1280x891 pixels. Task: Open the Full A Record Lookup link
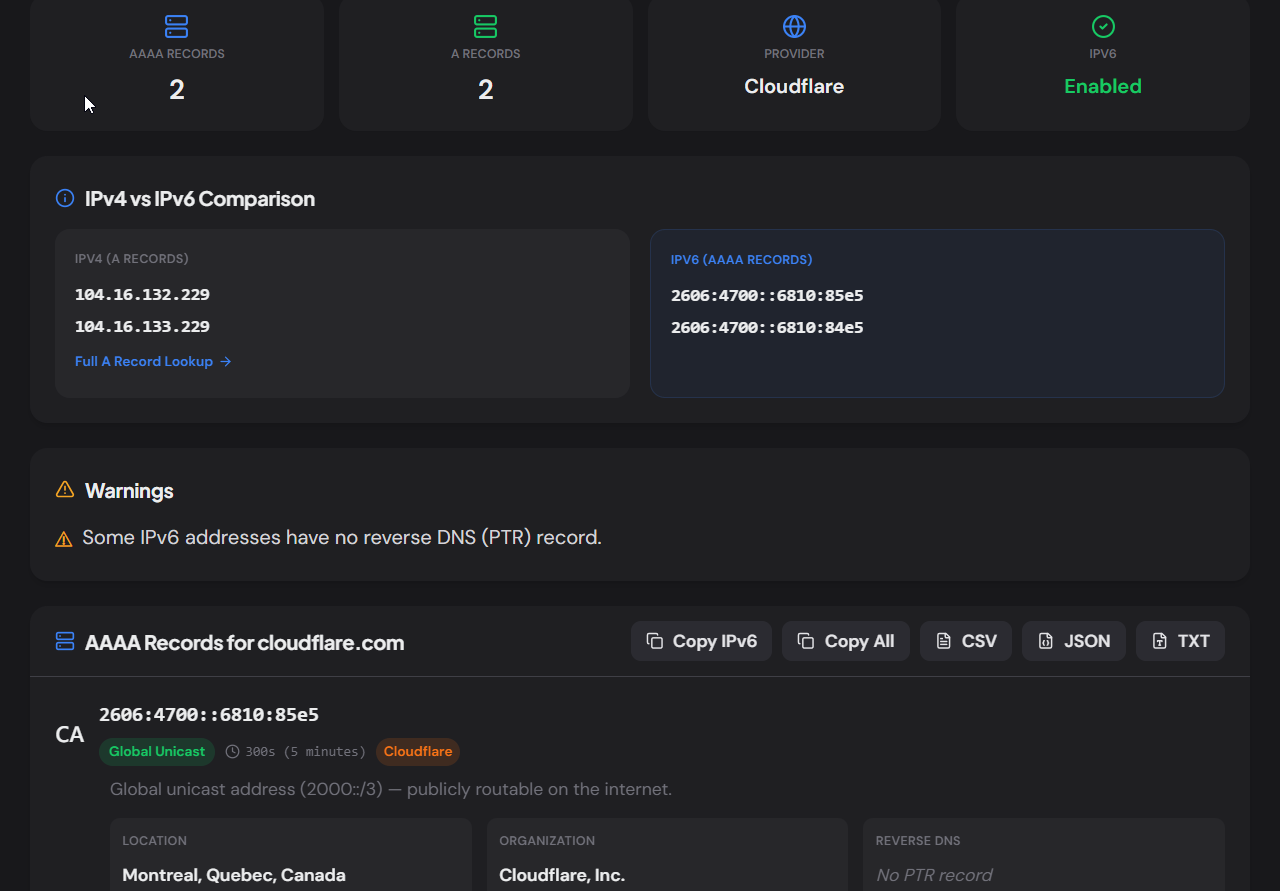click(153, 362)
